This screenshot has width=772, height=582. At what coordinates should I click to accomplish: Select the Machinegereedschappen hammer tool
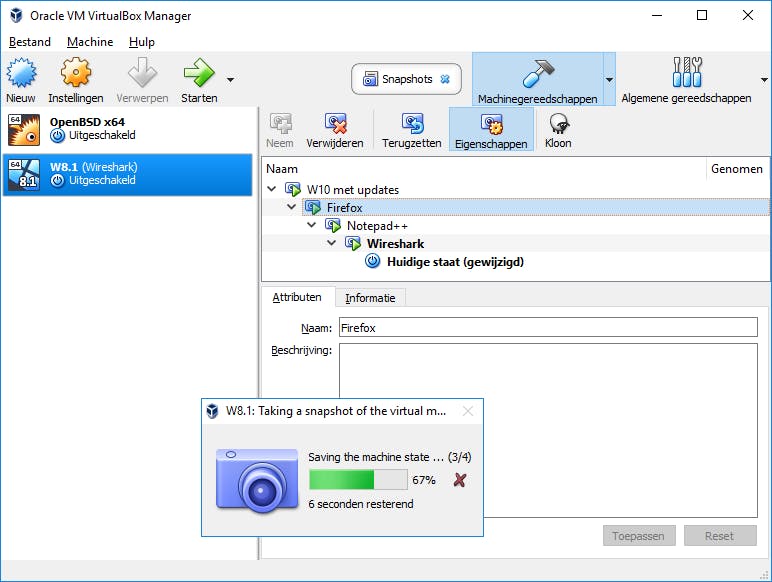tap(538, 79)
